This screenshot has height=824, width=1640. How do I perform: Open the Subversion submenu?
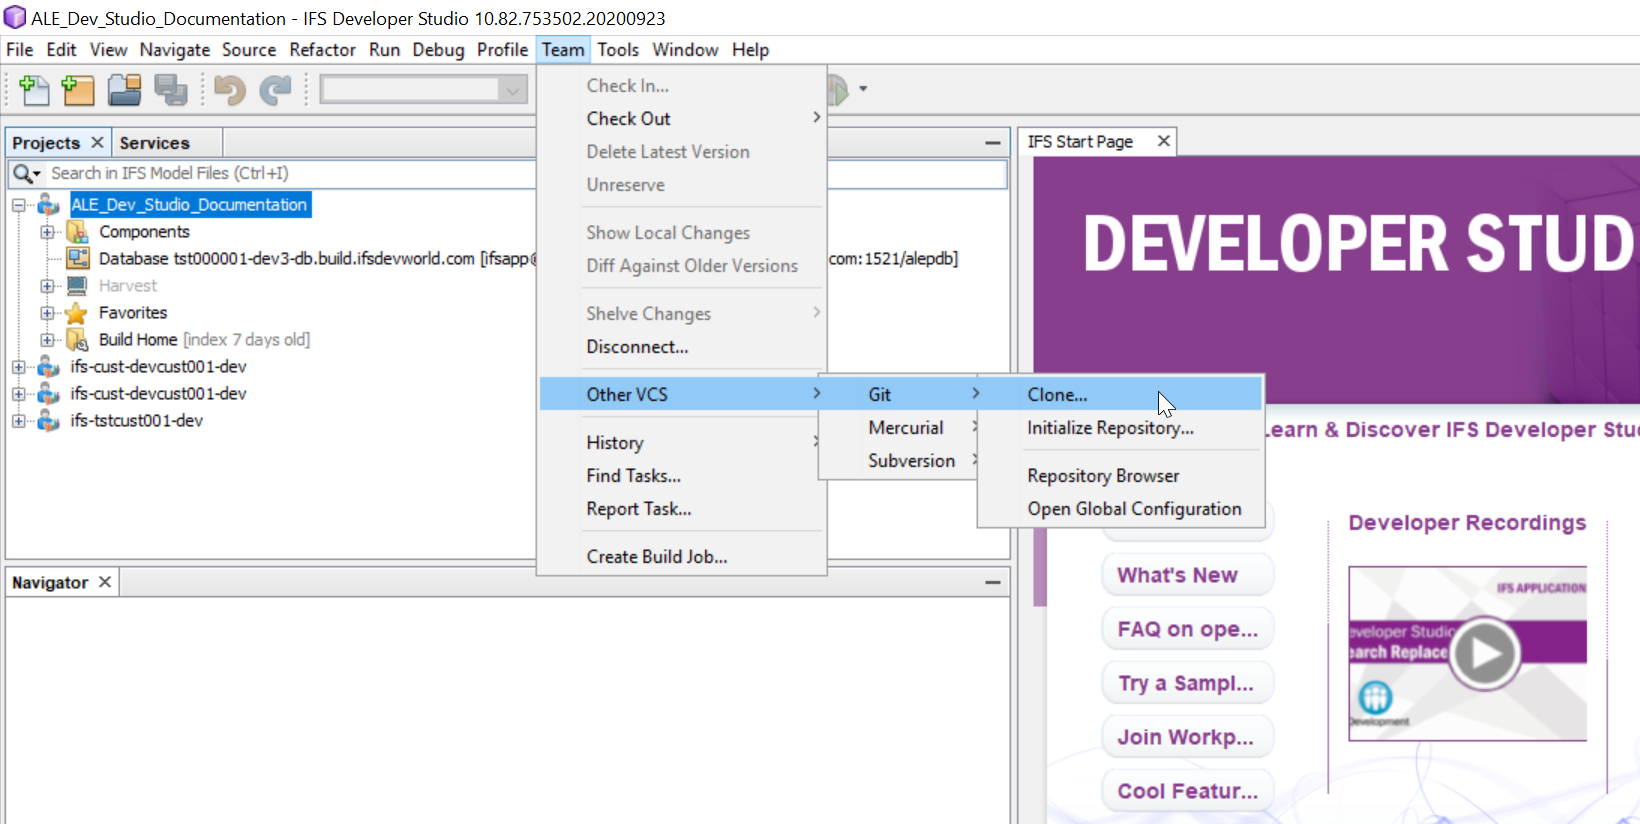(x=900, y=461)
